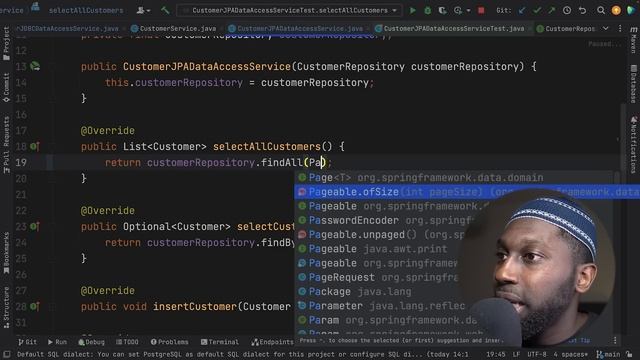Run with coverage shield icon
Screen dimensions: 640x360
coord(442,10)
